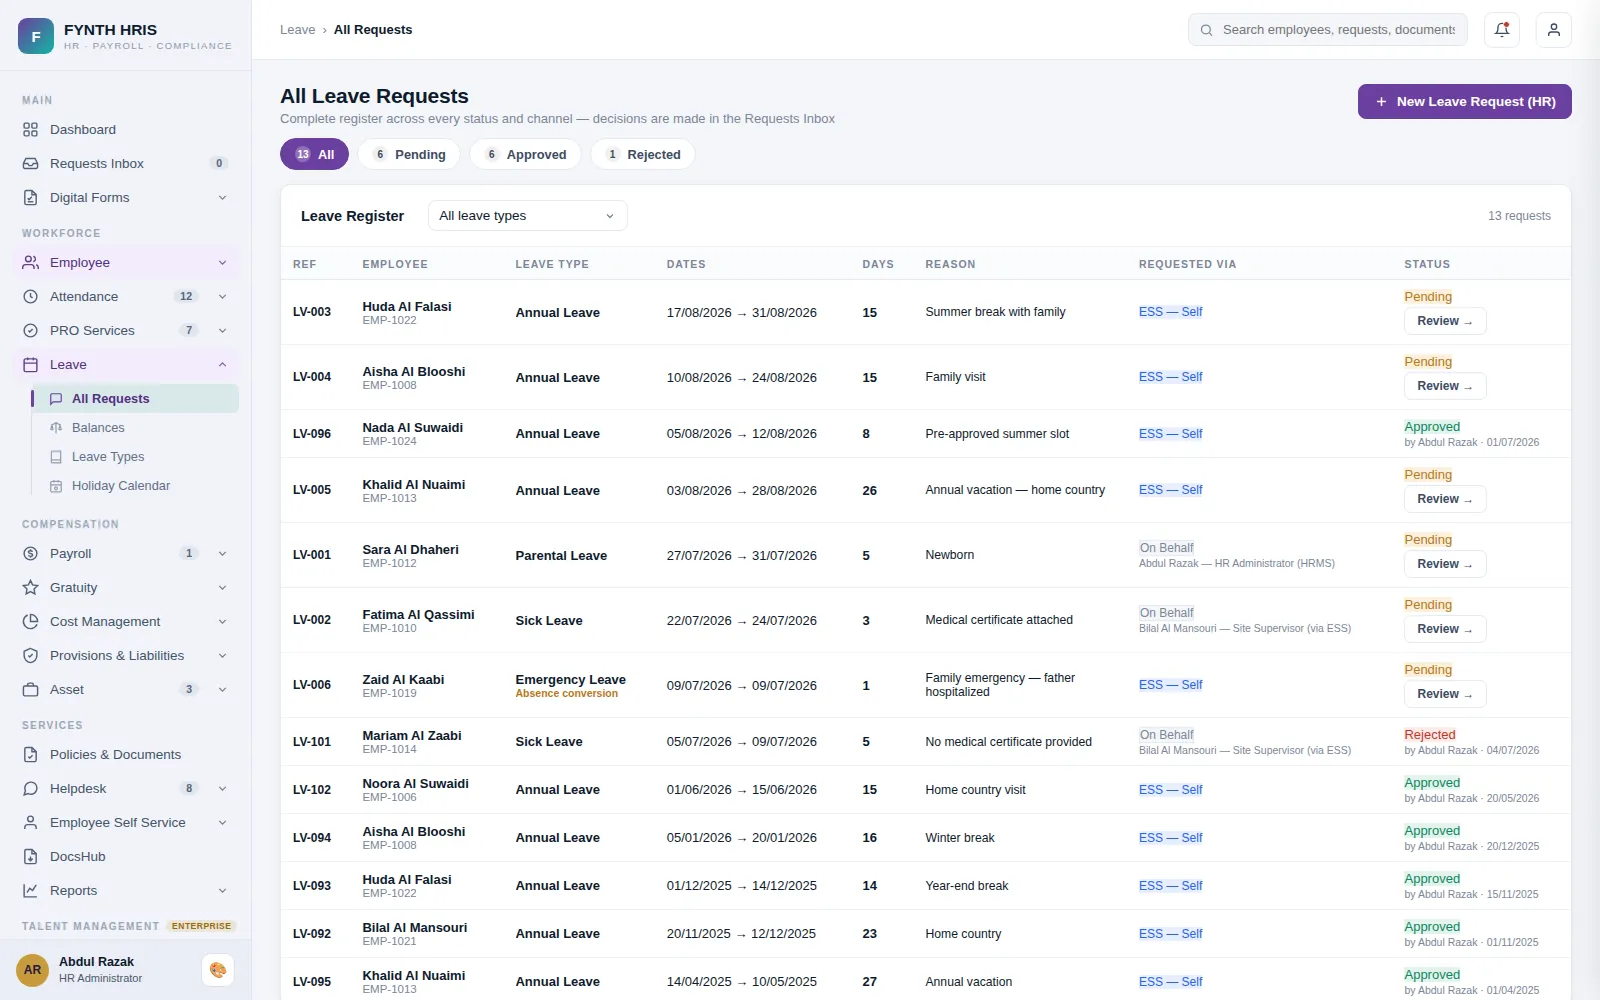Click the Reports chart icon
1600x1000 pixels.
click(31, 891)
